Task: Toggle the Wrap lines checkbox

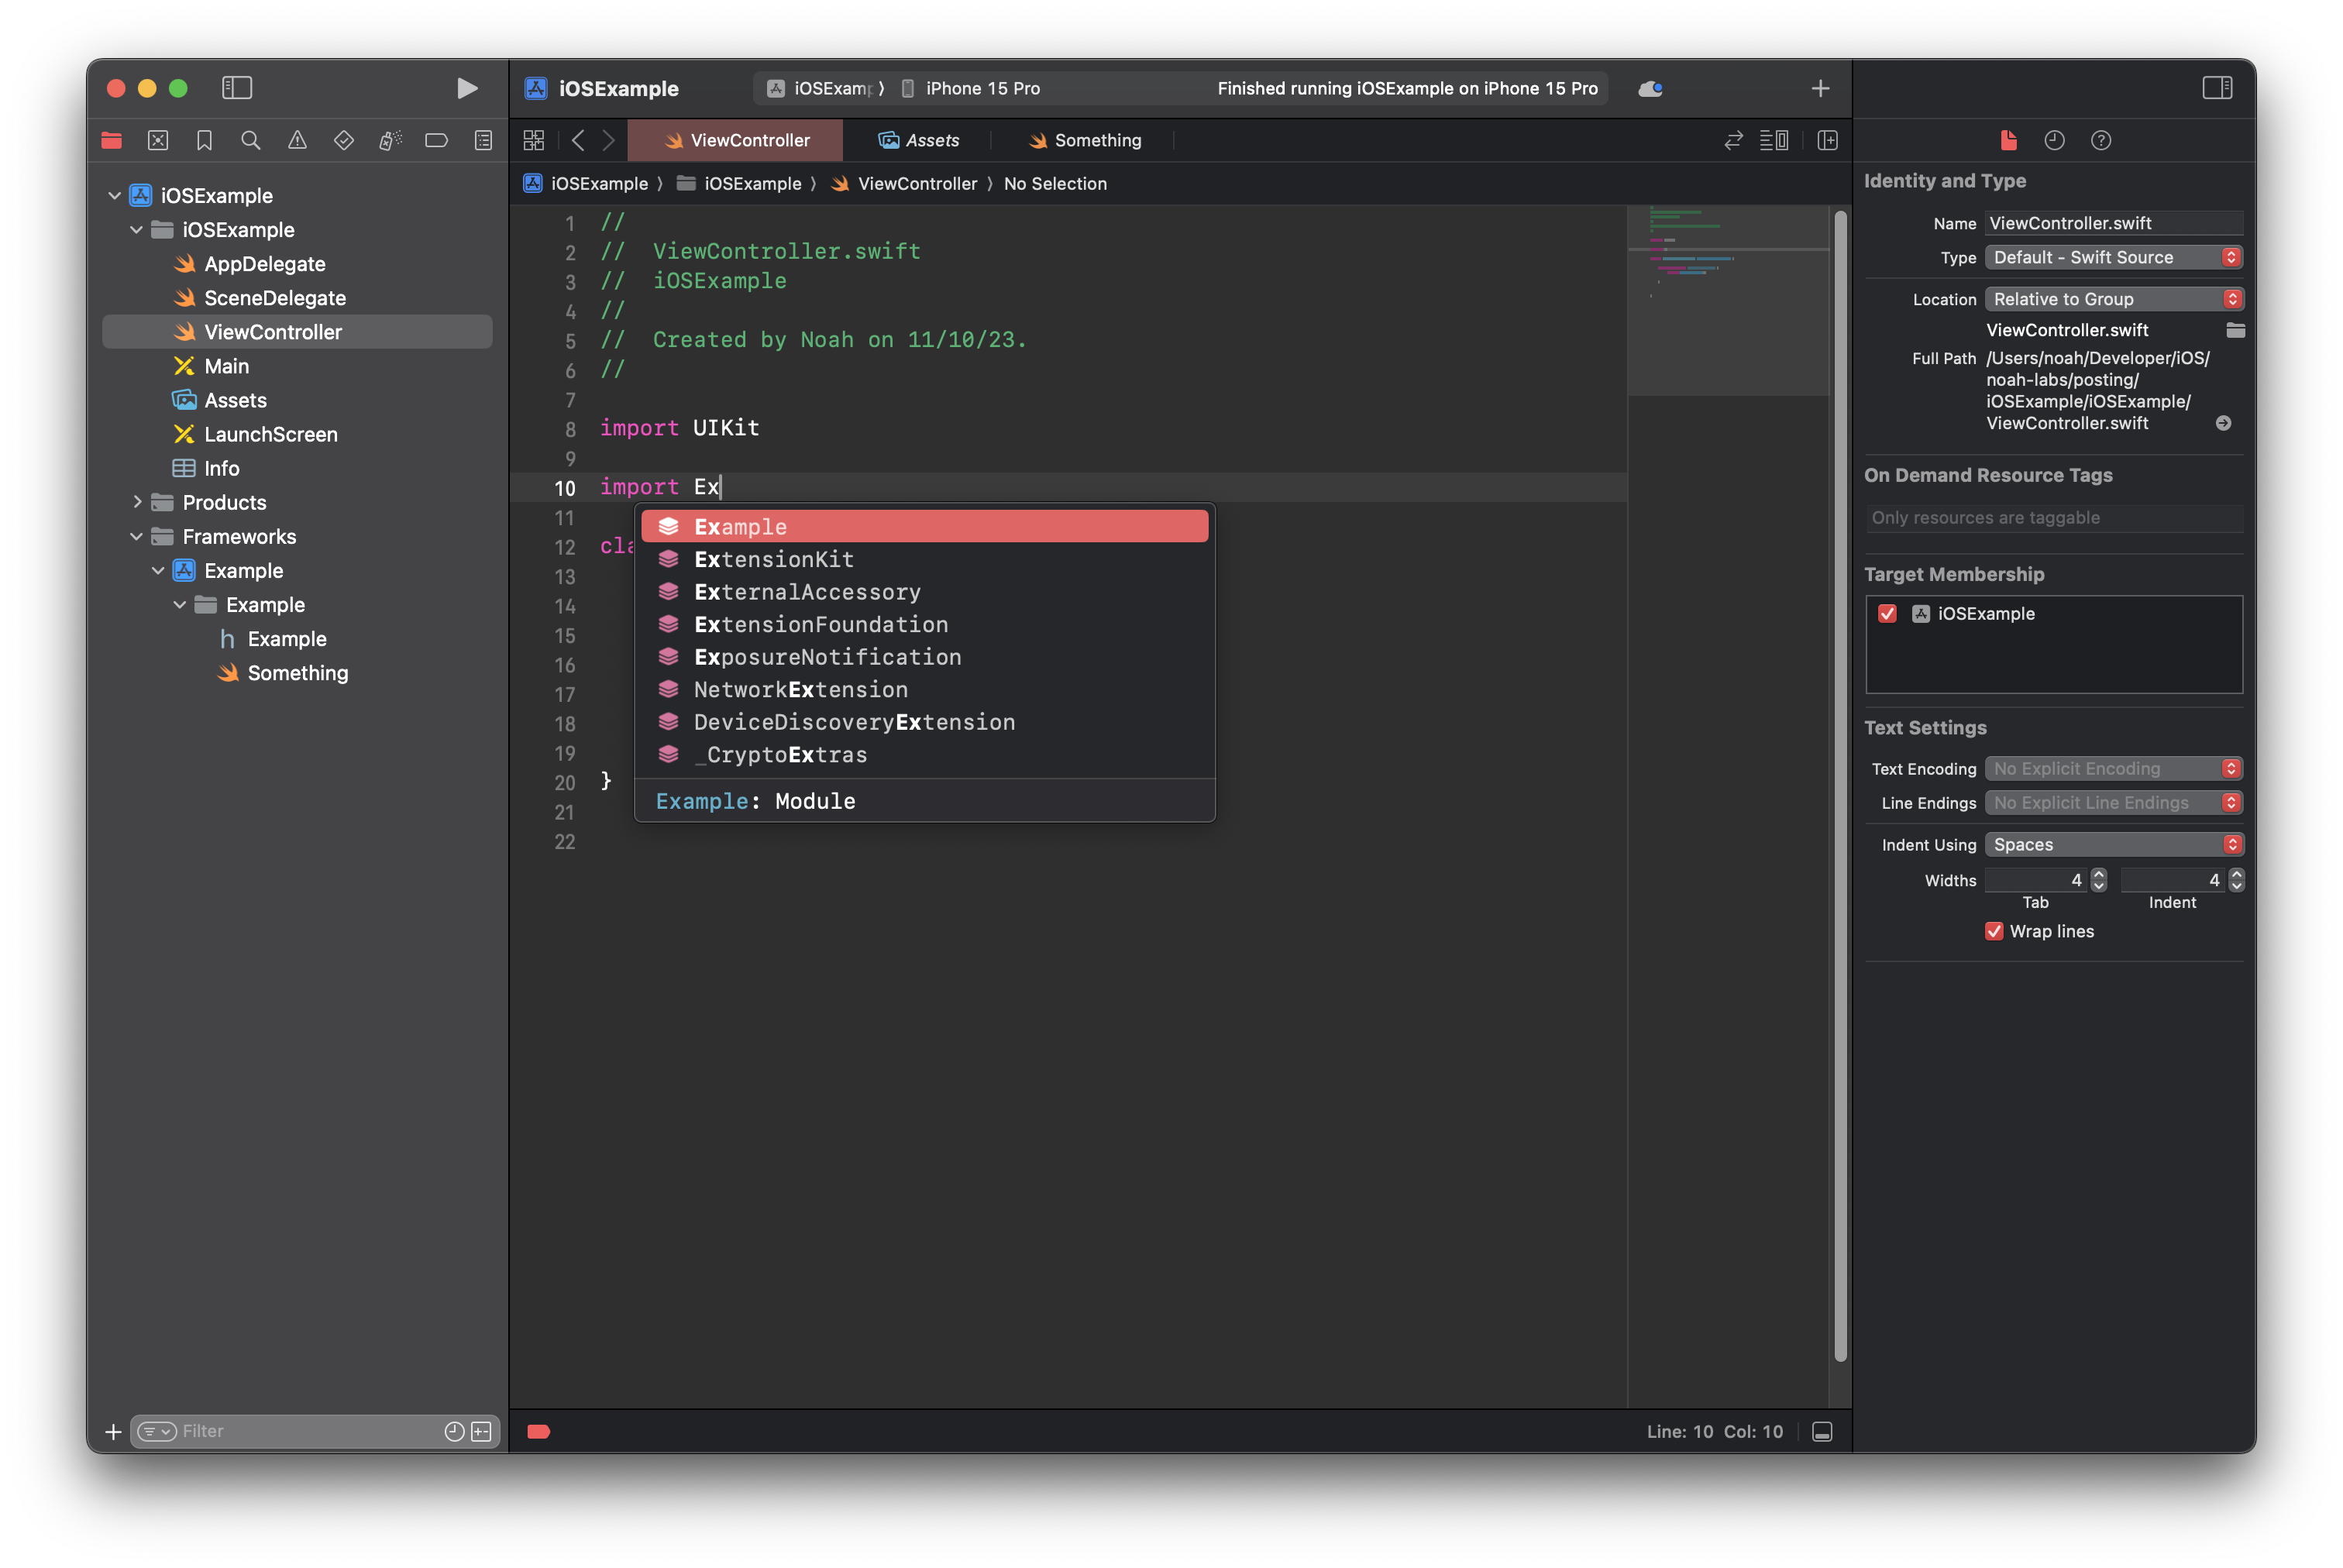Action: pos(1994,931)
